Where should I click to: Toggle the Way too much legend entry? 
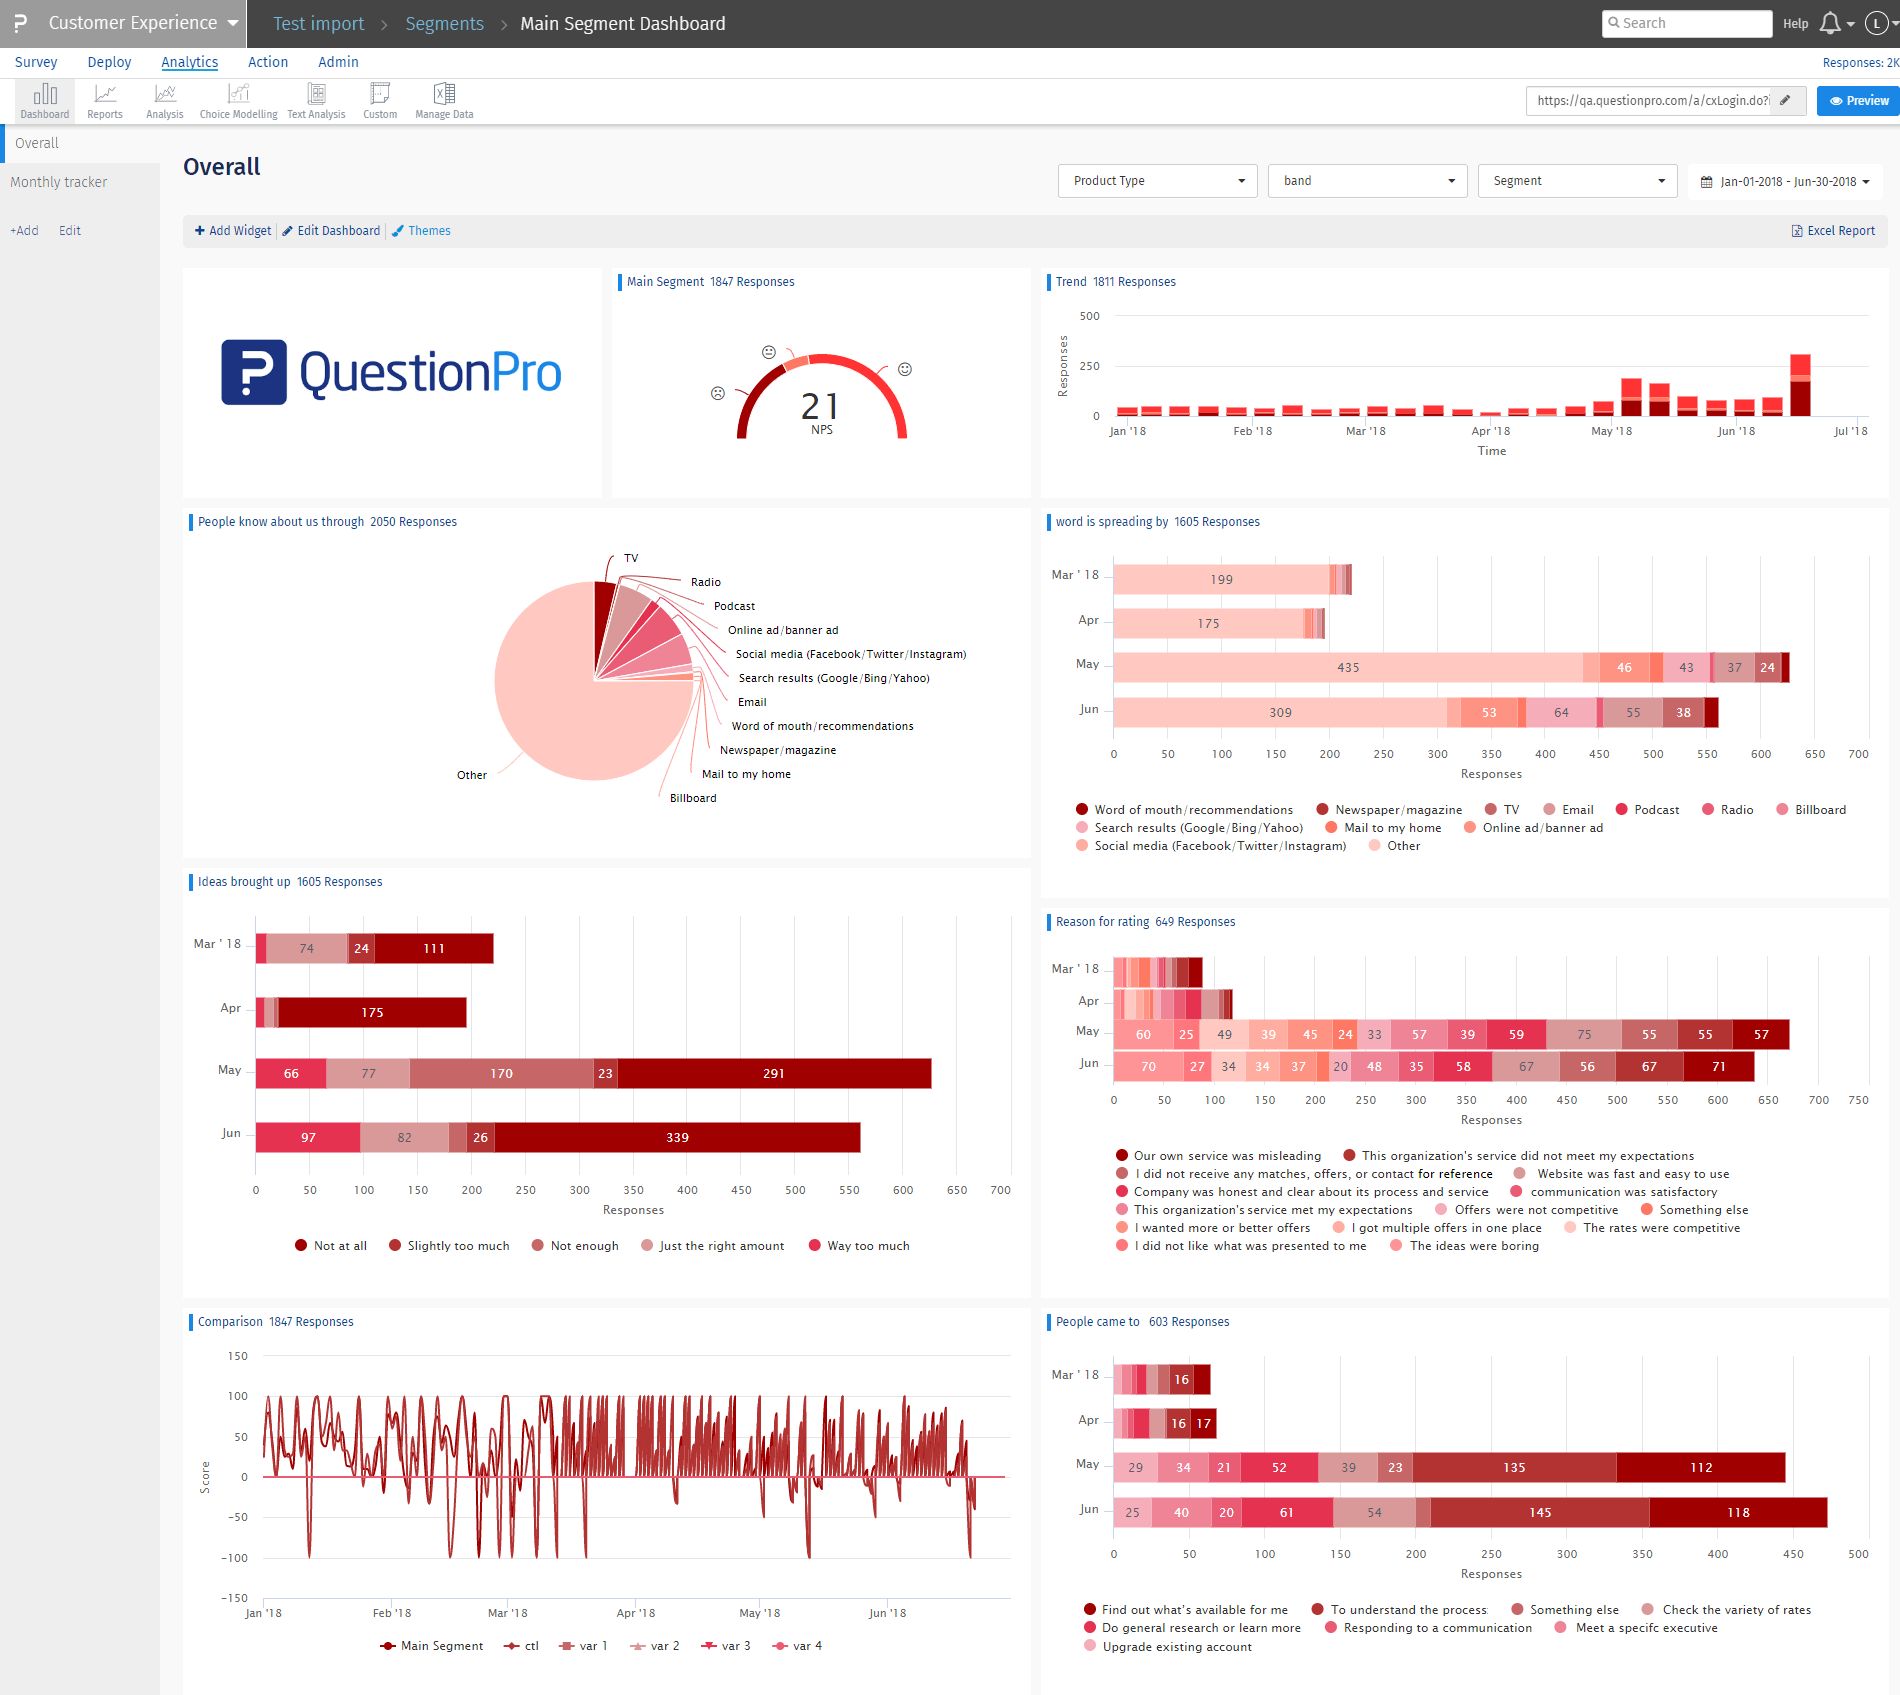(x=859, y=1246)
